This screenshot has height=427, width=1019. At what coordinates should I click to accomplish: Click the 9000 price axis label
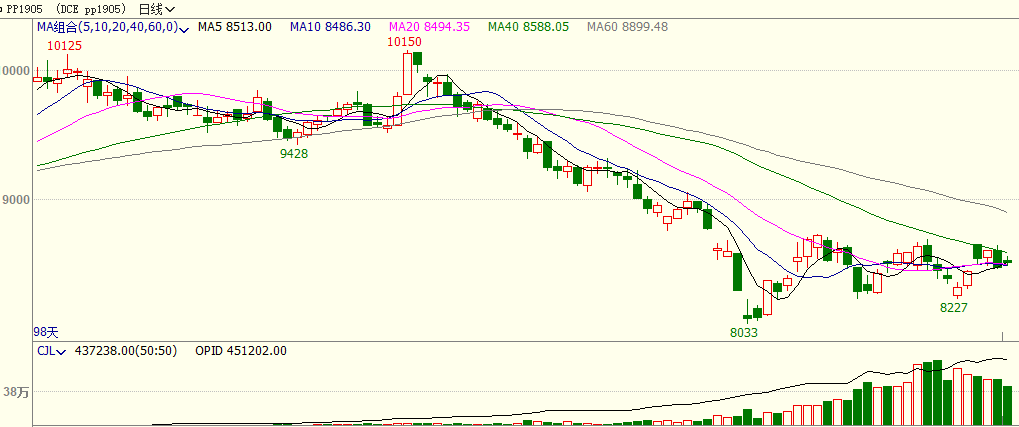coord(14,199)
